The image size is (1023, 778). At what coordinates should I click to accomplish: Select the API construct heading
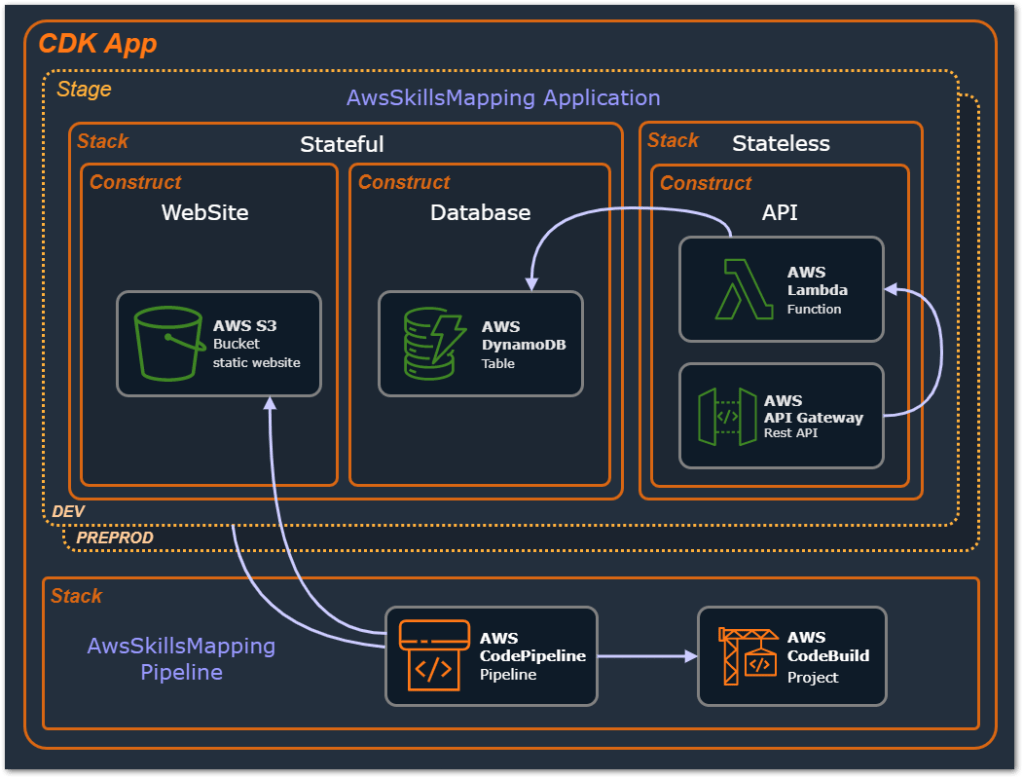pos(780,212)
